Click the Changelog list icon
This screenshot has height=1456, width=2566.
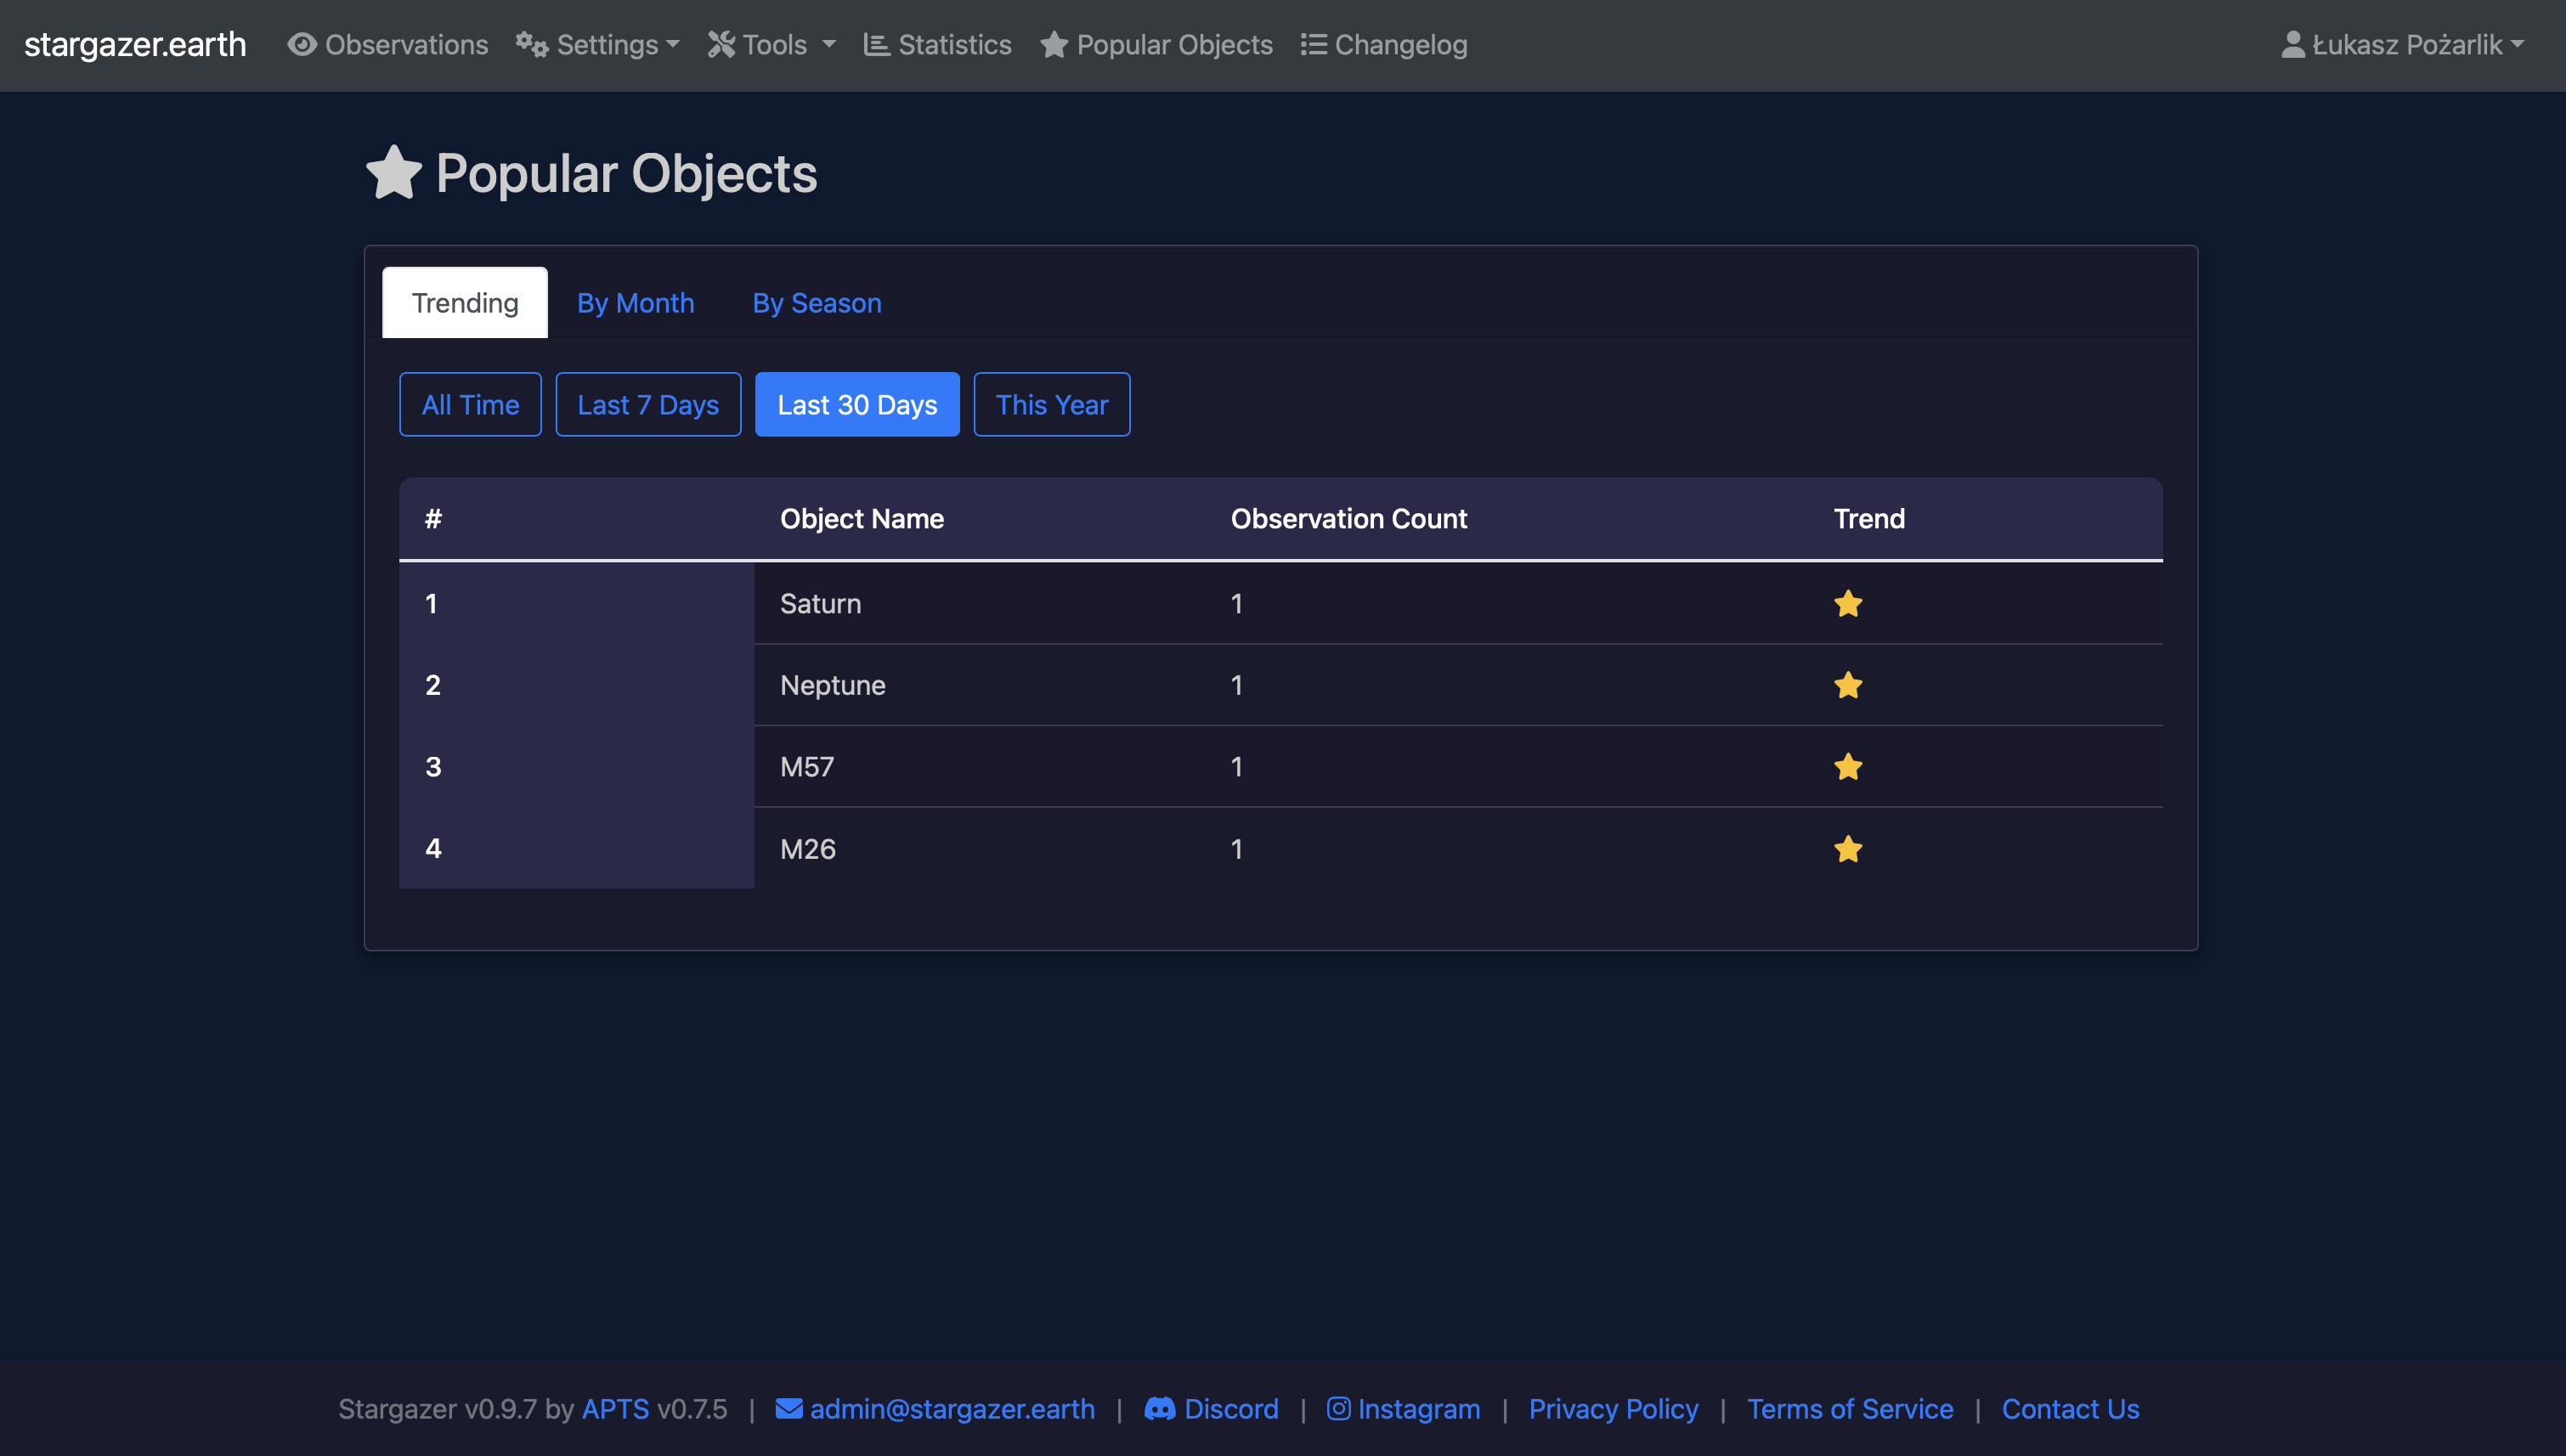pyautogui.click(x=1313, y=45)
